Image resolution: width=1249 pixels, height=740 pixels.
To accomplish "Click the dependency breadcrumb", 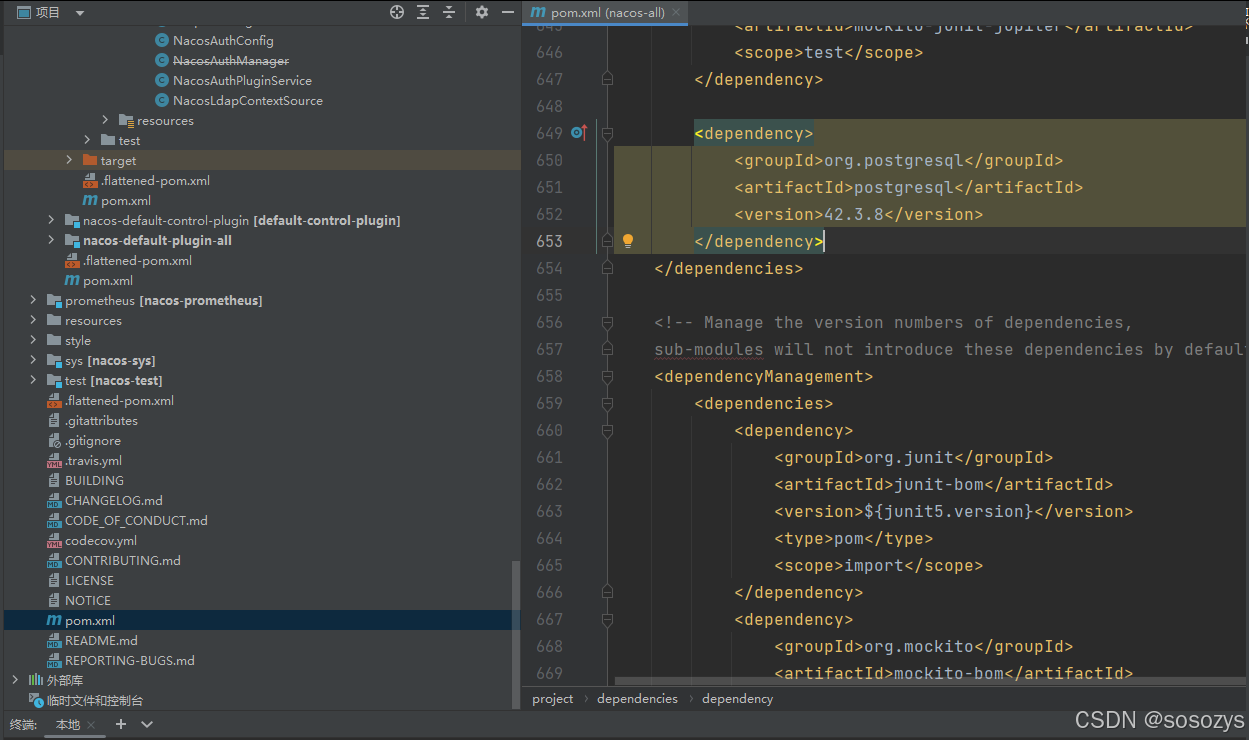I will (738, 699).
